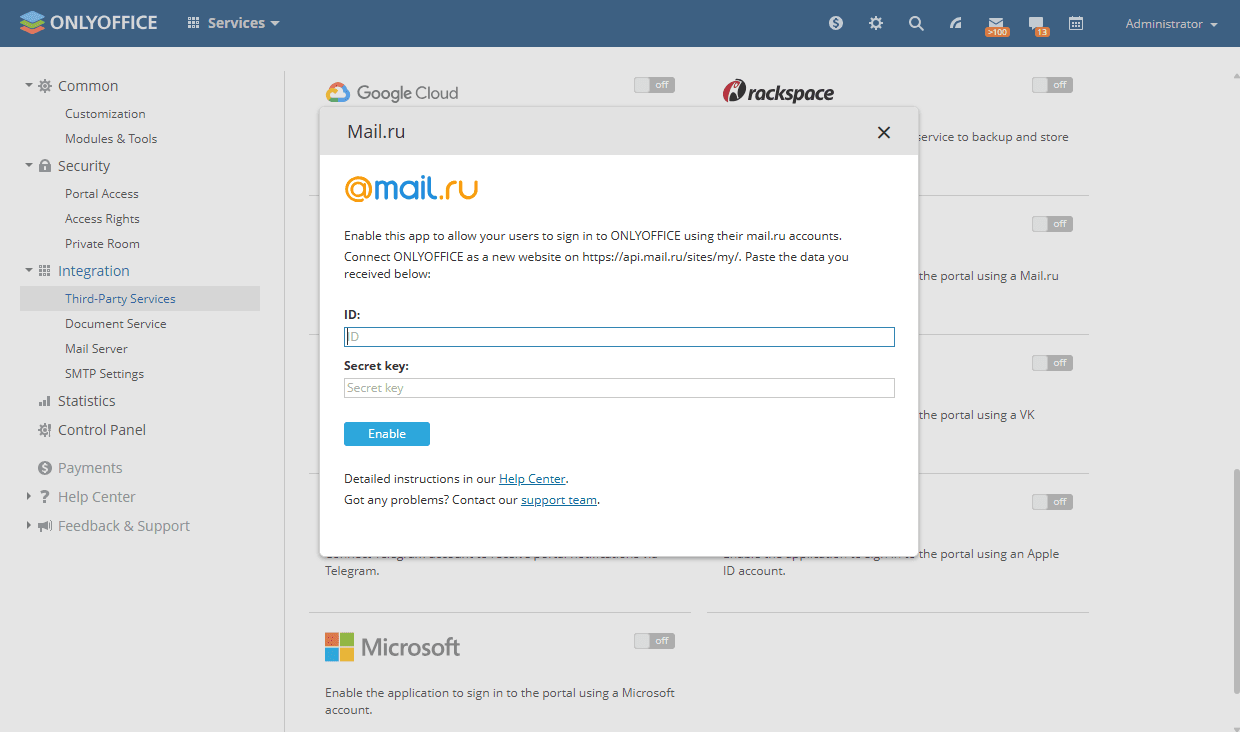Open the calendar icon in header

point(1076,23)
